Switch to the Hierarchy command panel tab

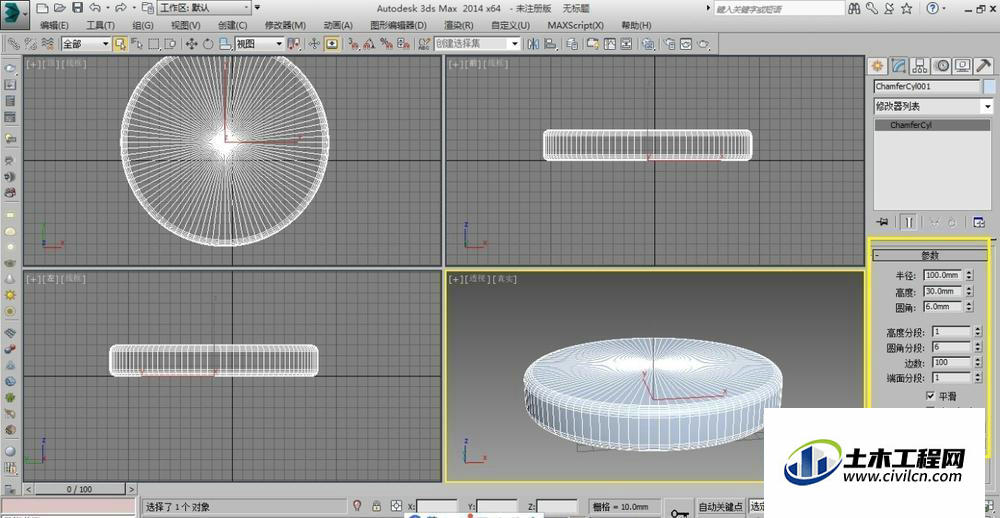pyautogui.click(x=920, y=66)
